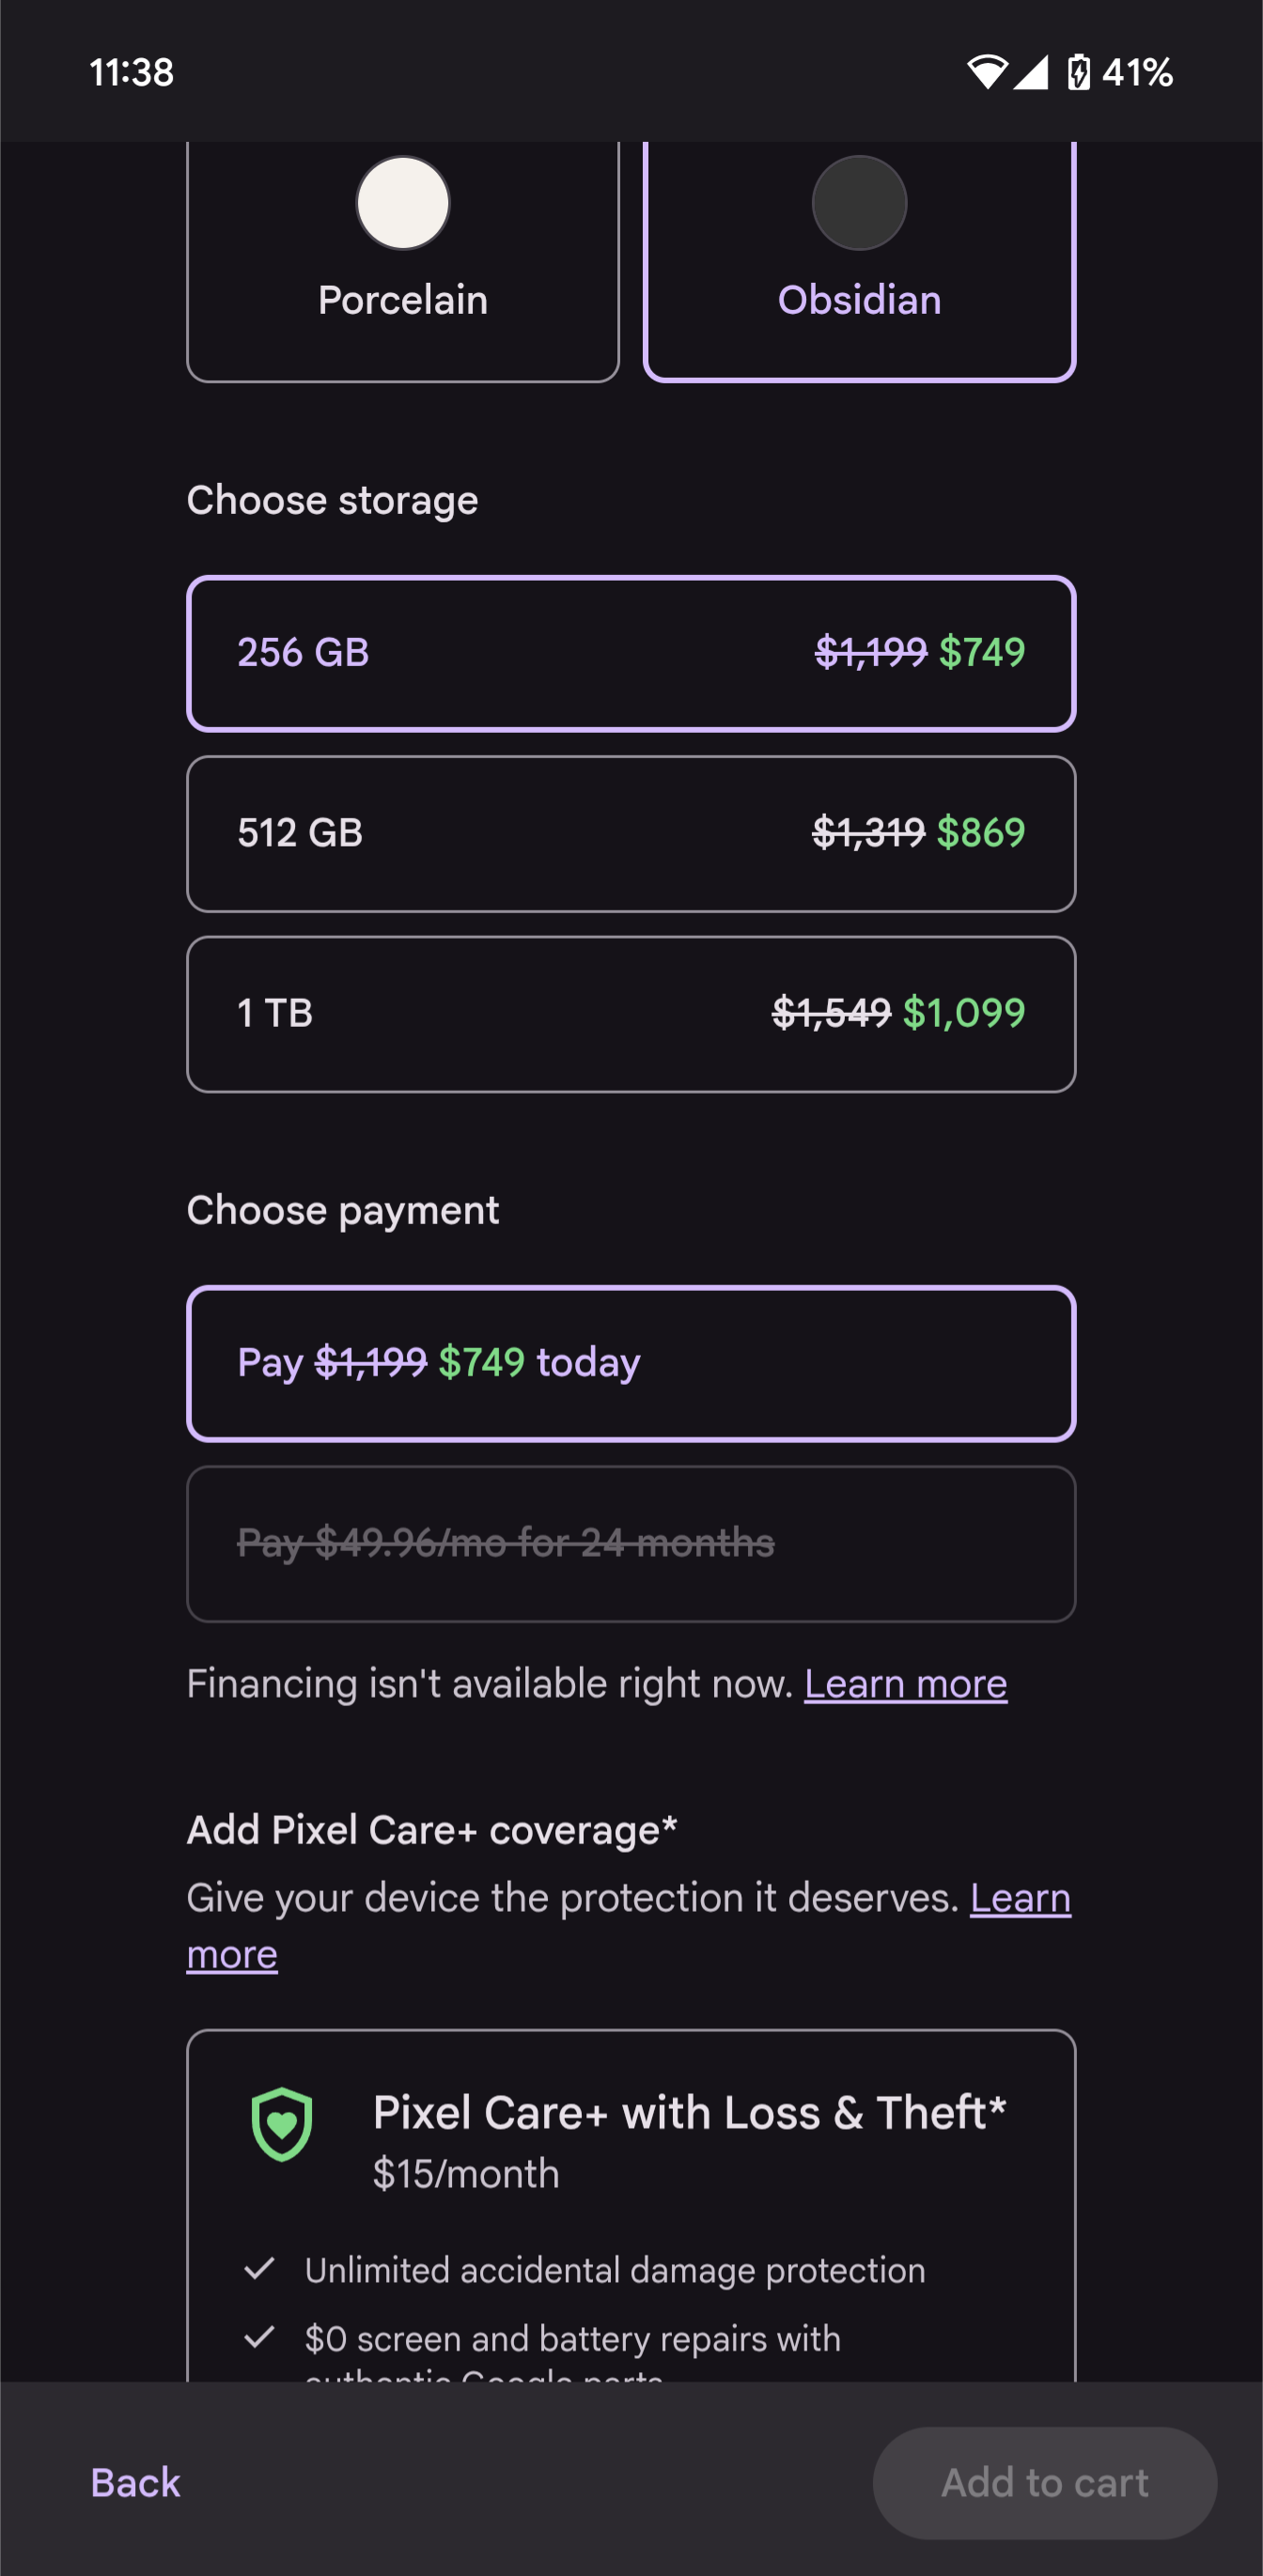Open Learn more about Pixel Care+ coverage
1263x2576 pixels.
tap(1020, 1898)
